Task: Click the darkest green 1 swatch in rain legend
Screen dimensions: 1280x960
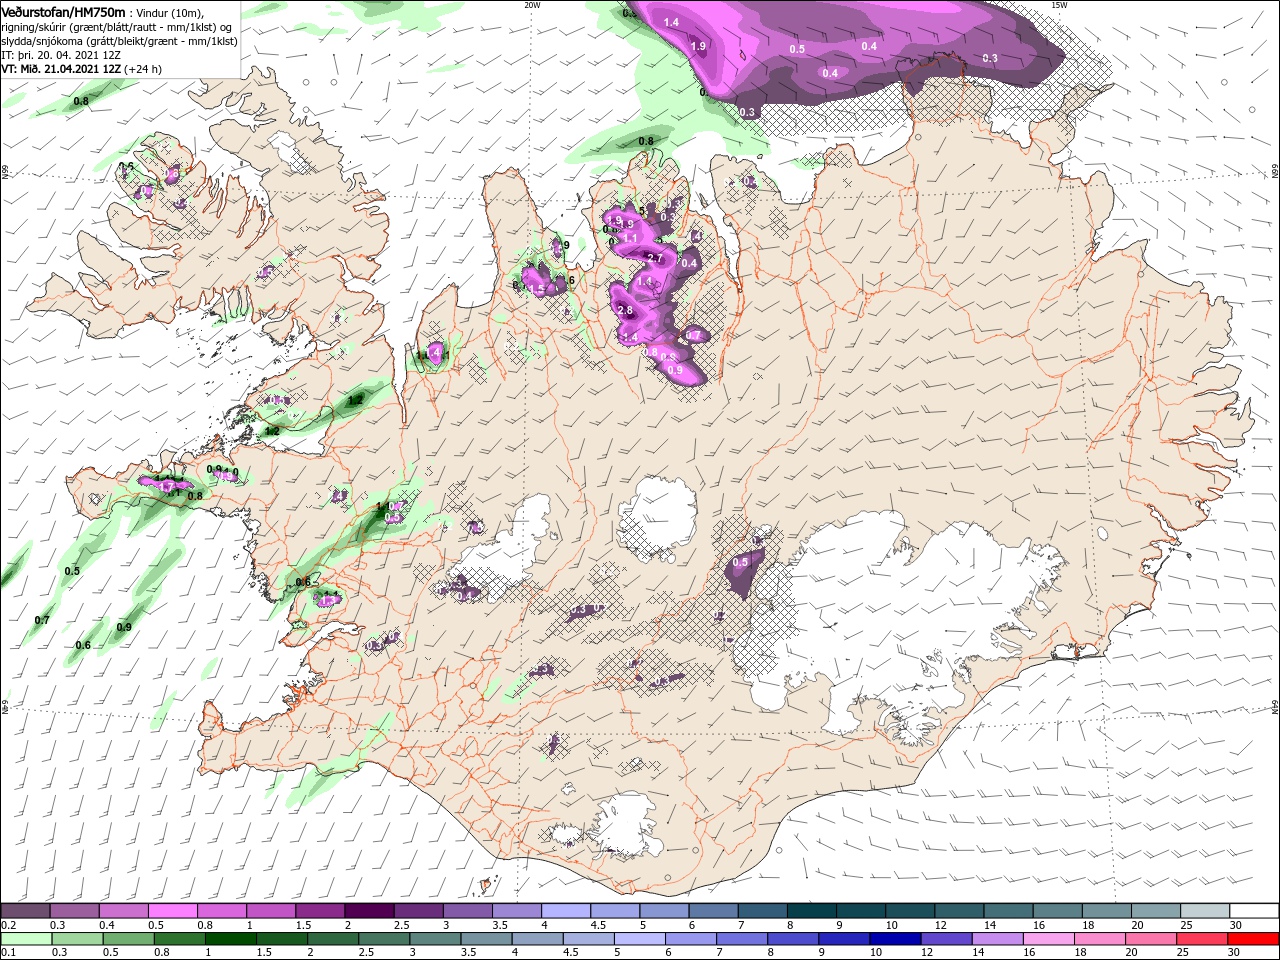Action: [x=229, y=939]
